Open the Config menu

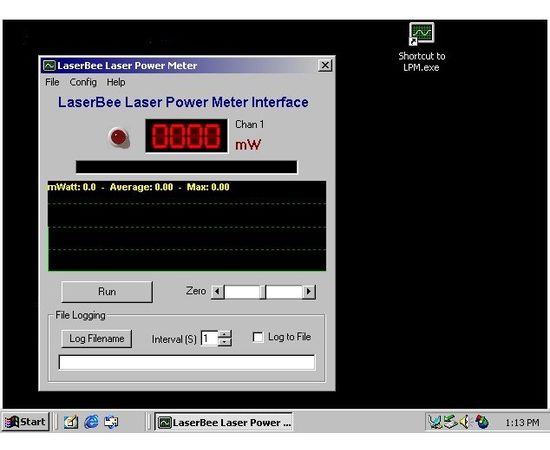[x=83, y=82]
